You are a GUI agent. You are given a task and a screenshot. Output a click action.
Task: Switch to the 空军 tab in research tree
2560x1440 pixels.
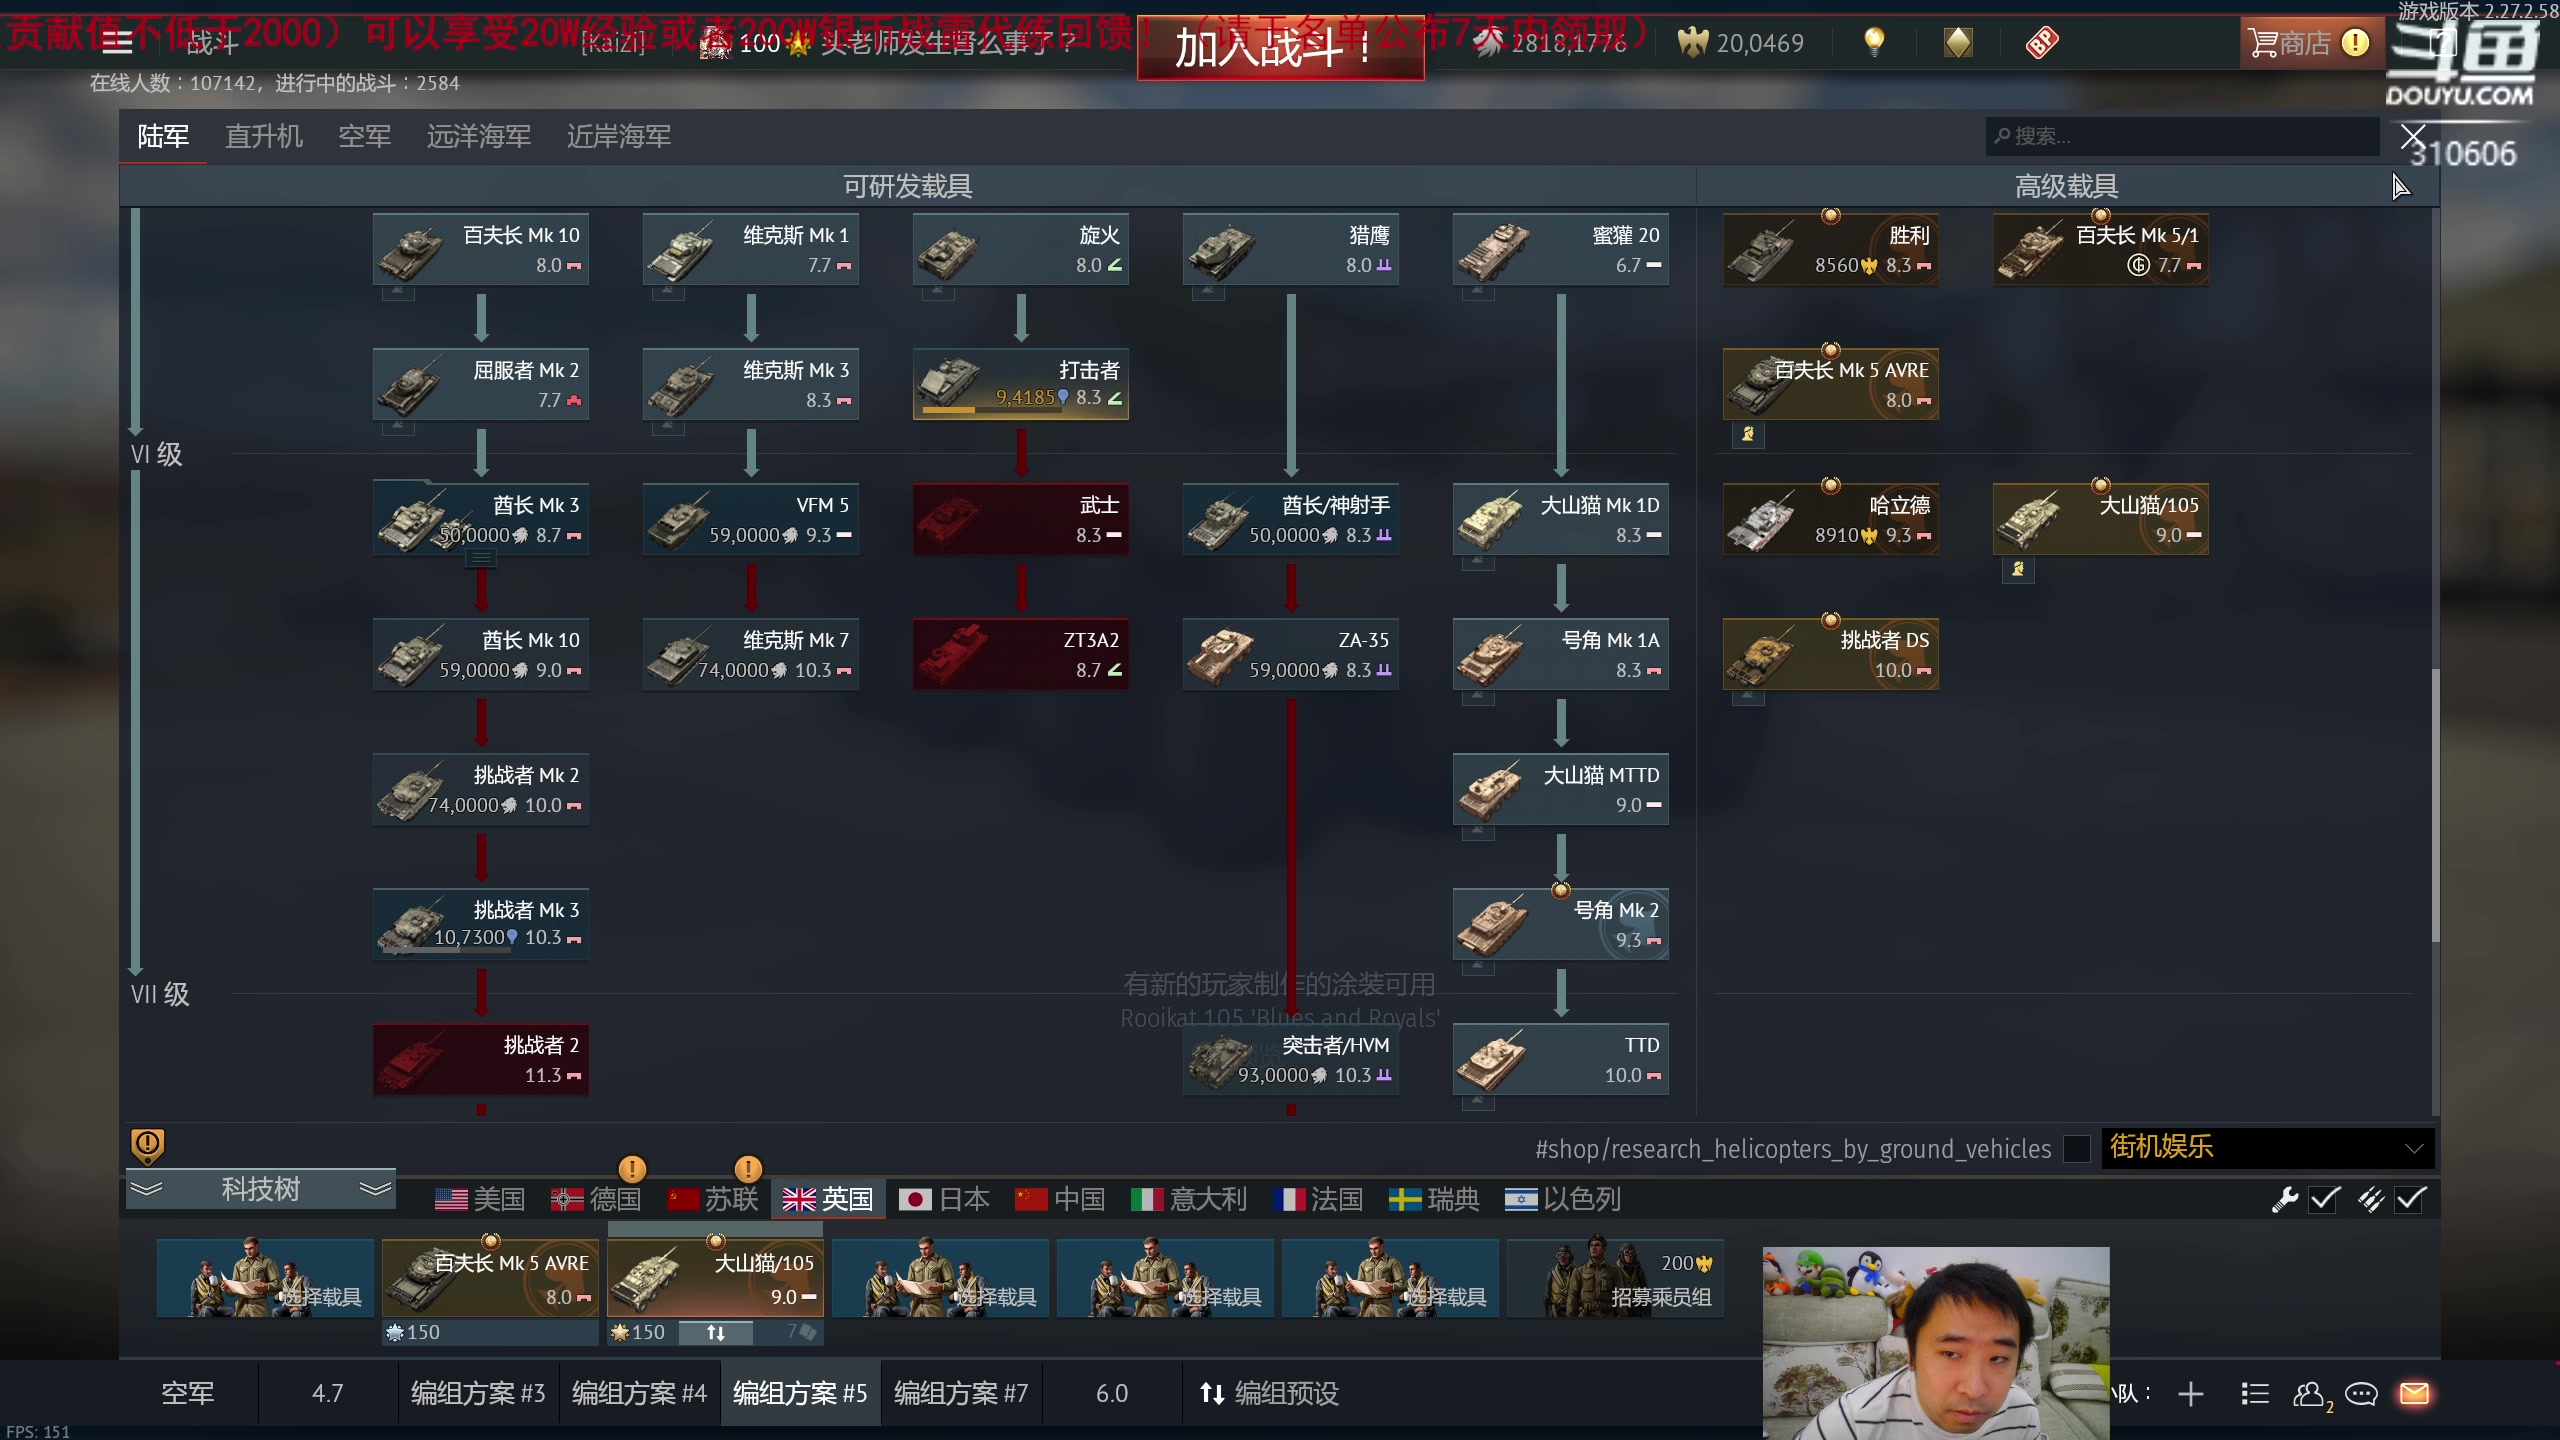coord(364,136)
